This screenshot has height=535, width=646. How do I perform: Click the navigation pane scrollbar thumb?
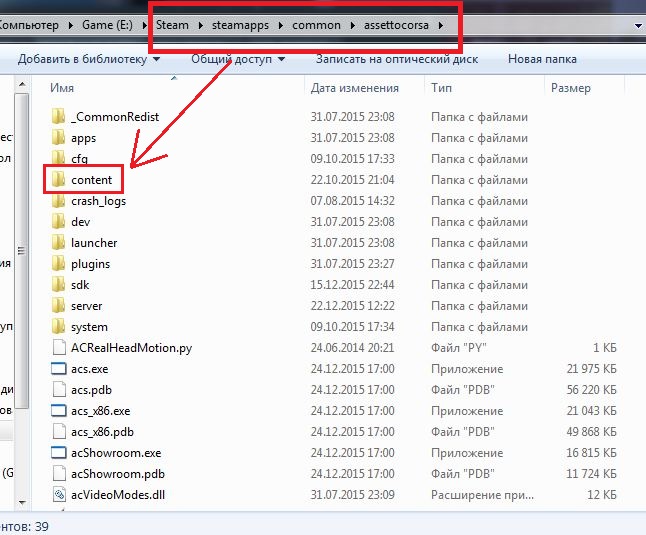22,251
